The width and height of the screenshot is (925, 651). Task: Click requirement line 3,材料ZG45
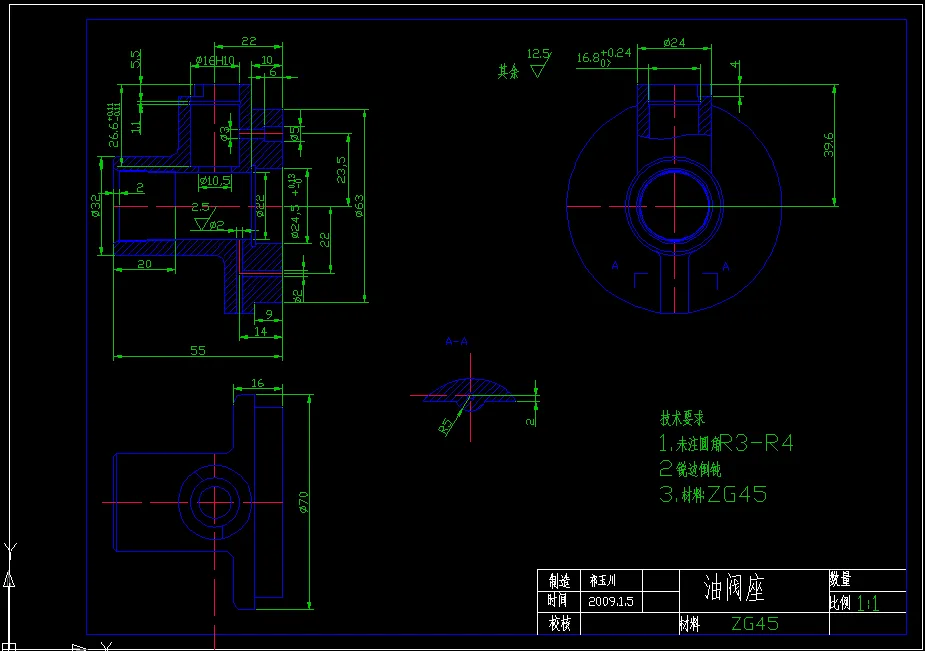[x=712, y=493]
